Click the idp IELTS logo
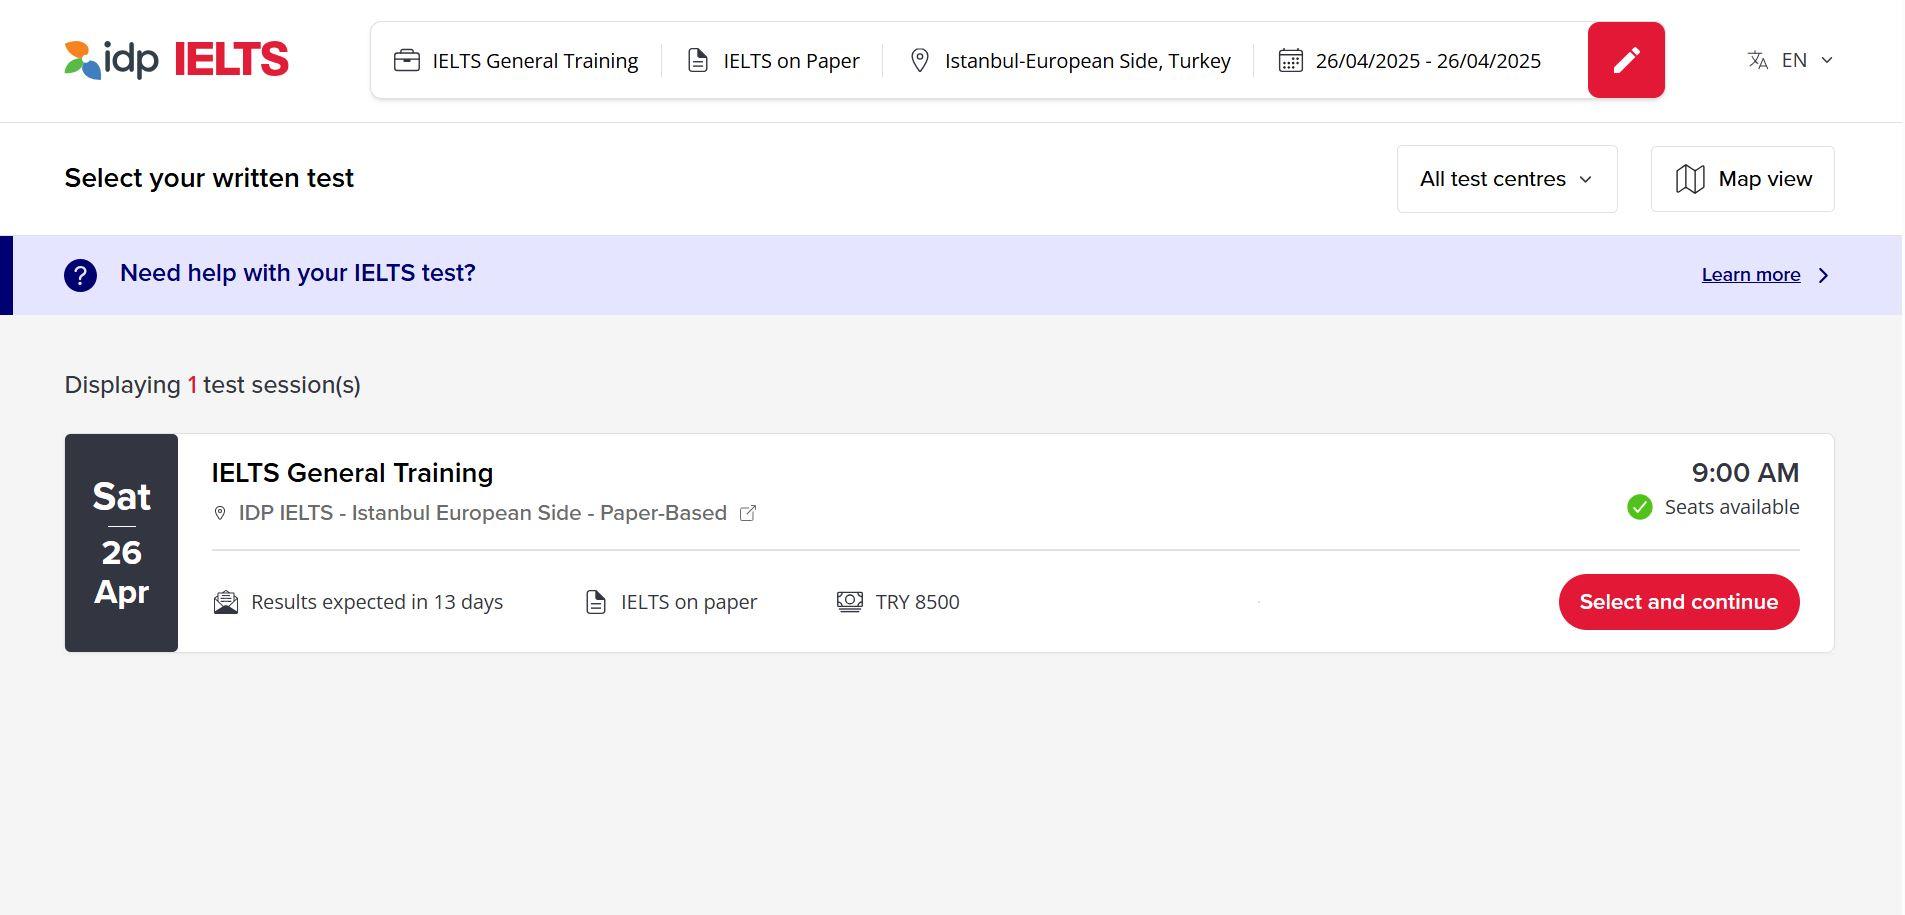 pyautogui.click(x=176, y=60)
